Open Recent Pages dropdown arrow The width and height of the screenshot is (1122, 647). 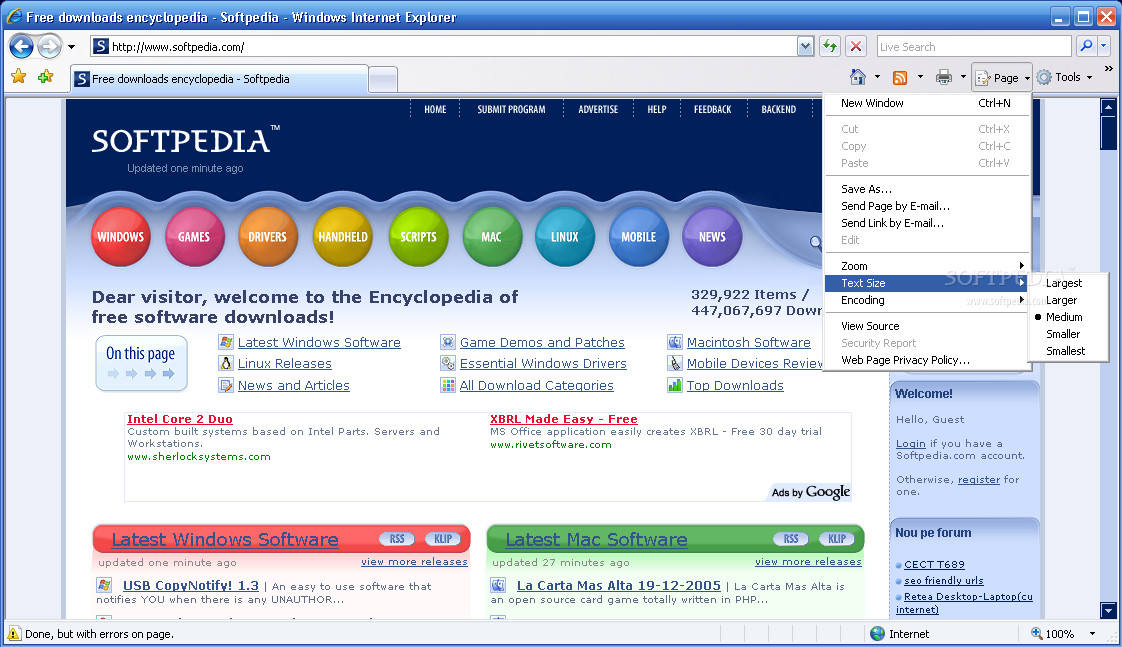(72, 47)
